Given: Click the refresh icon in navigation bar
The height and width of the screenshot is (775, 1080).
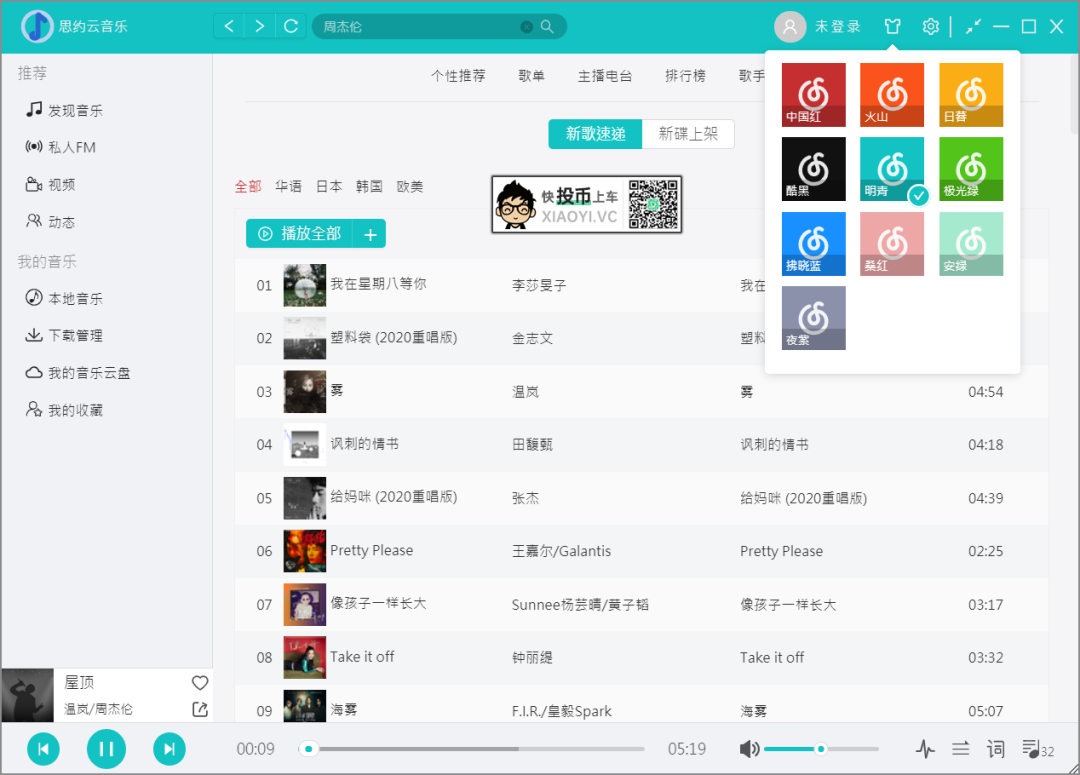Looking at the screenshot, I should (x=291, y=27).
